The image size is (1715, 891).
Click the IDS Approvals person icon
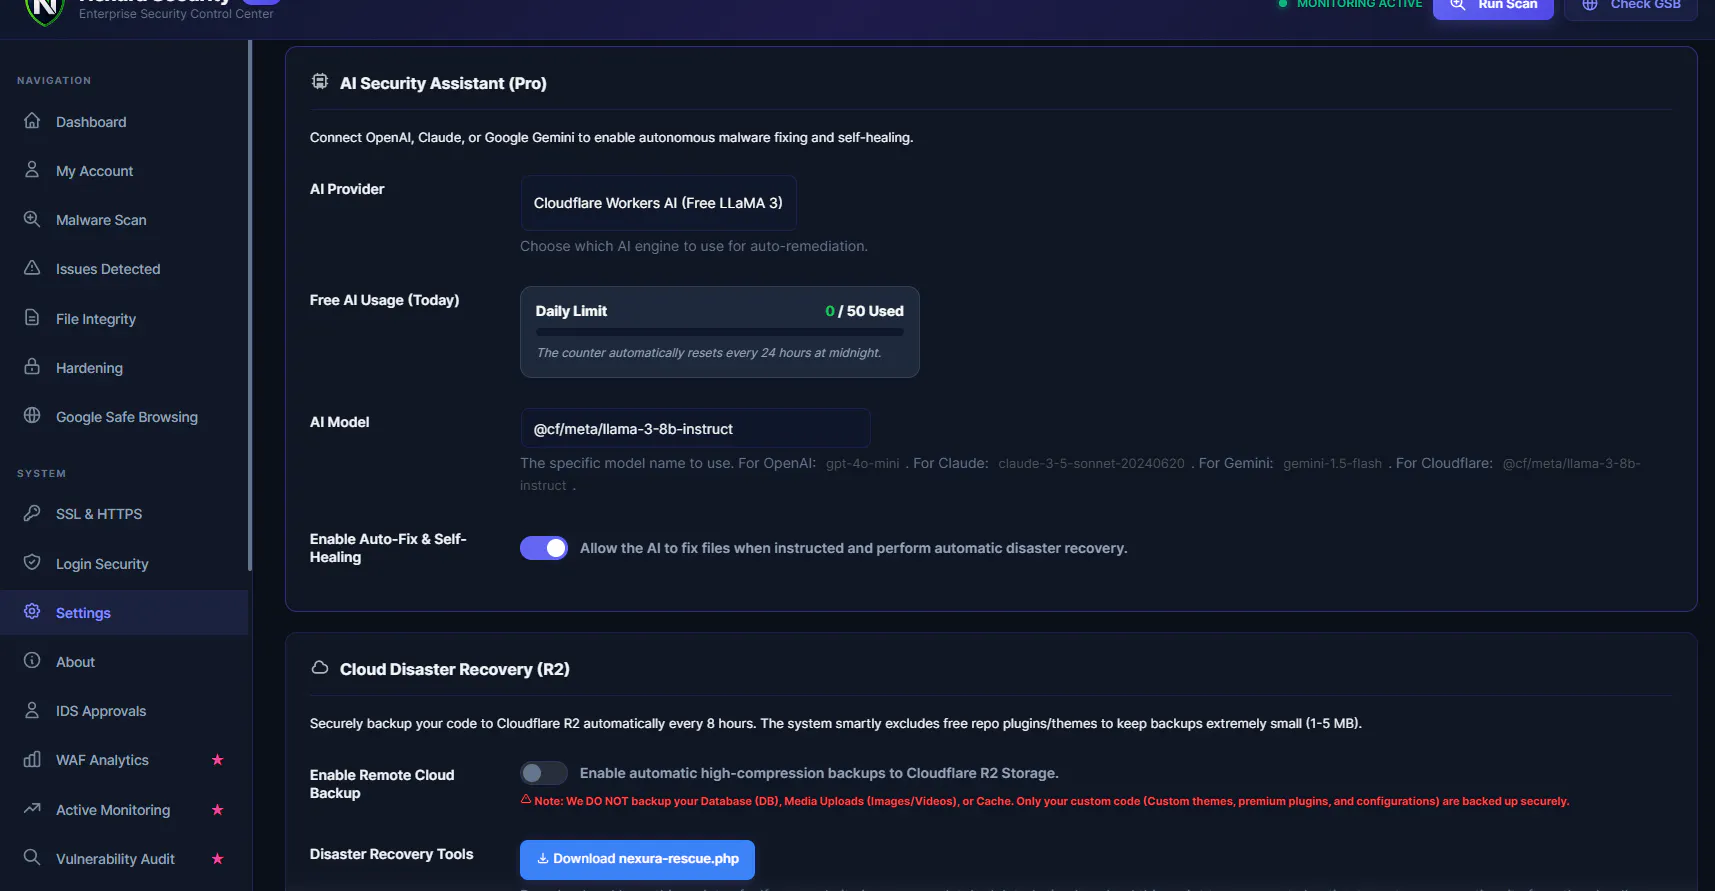32,710
